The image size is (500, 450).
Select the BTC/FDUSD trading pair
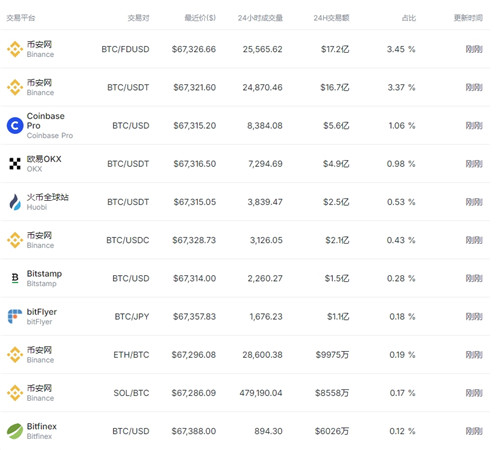125,49
